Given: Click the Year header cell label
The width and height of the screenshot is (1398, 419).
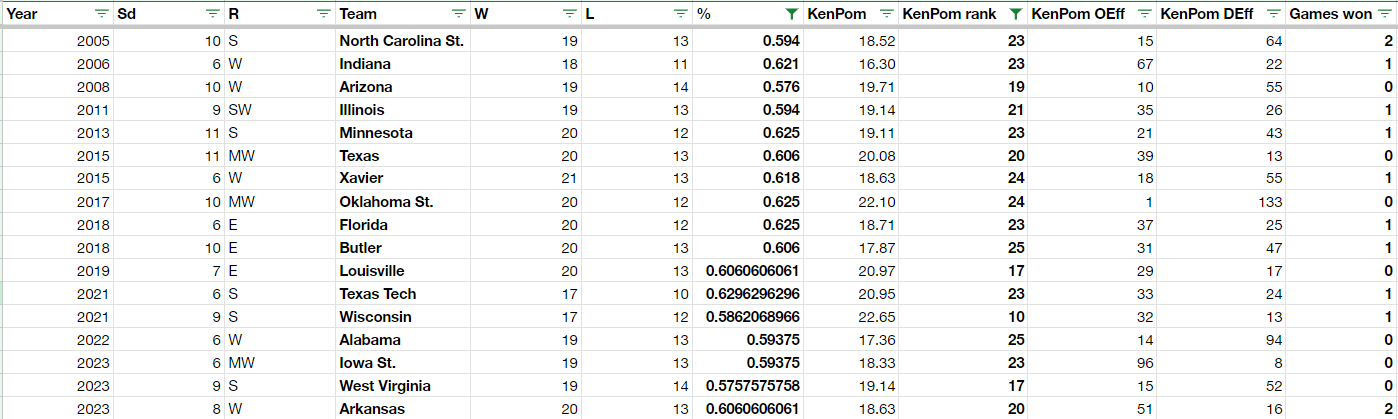Looking at the screenshot, I should point(22,14).
